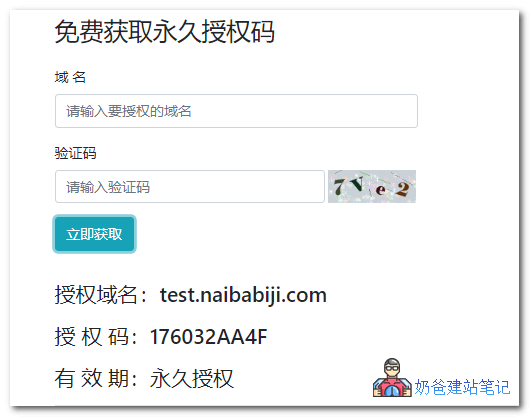Image resolution: width=530 pixels, height=417 pixels.
Task: Click the red car in watermark logo
Action: tap(392, 387)
